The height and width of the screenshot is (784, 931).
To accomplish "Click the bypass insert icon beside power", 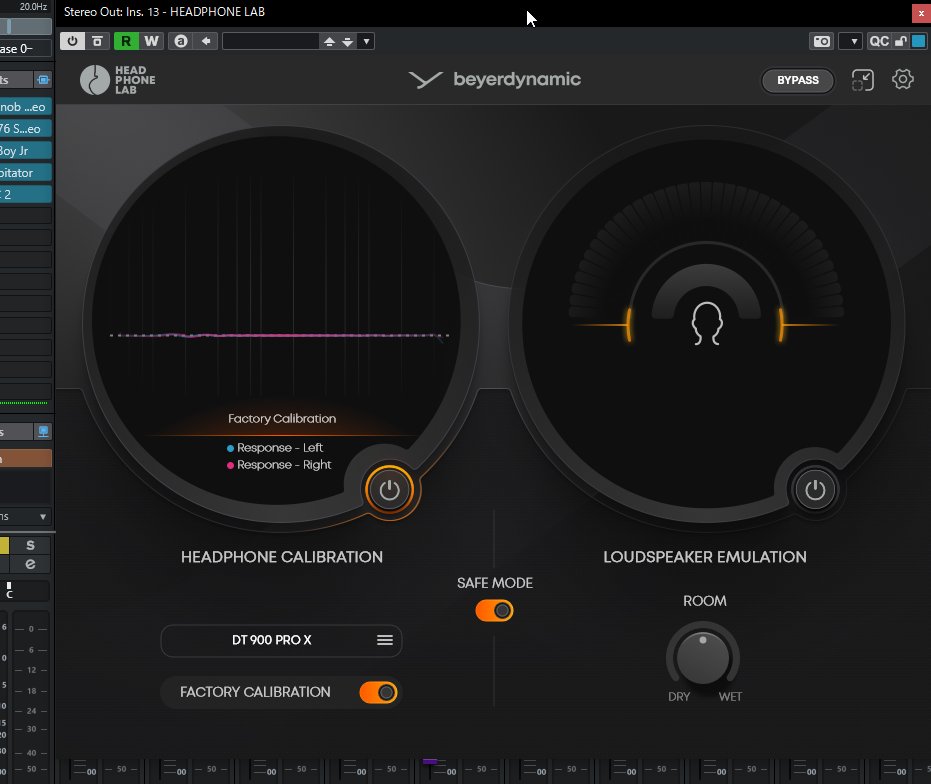I will coord(97,41).
